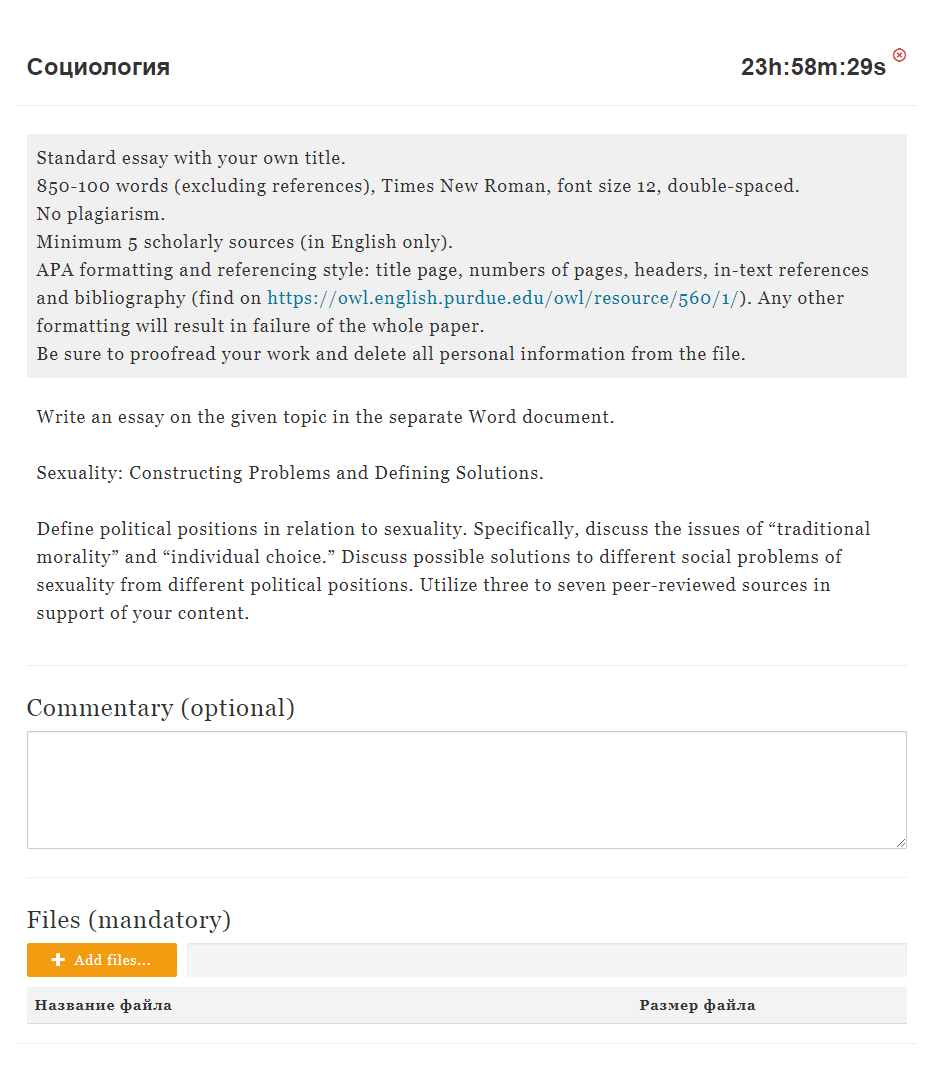Click the countdown timer display
933x1091 pixels.
point(812,68)
